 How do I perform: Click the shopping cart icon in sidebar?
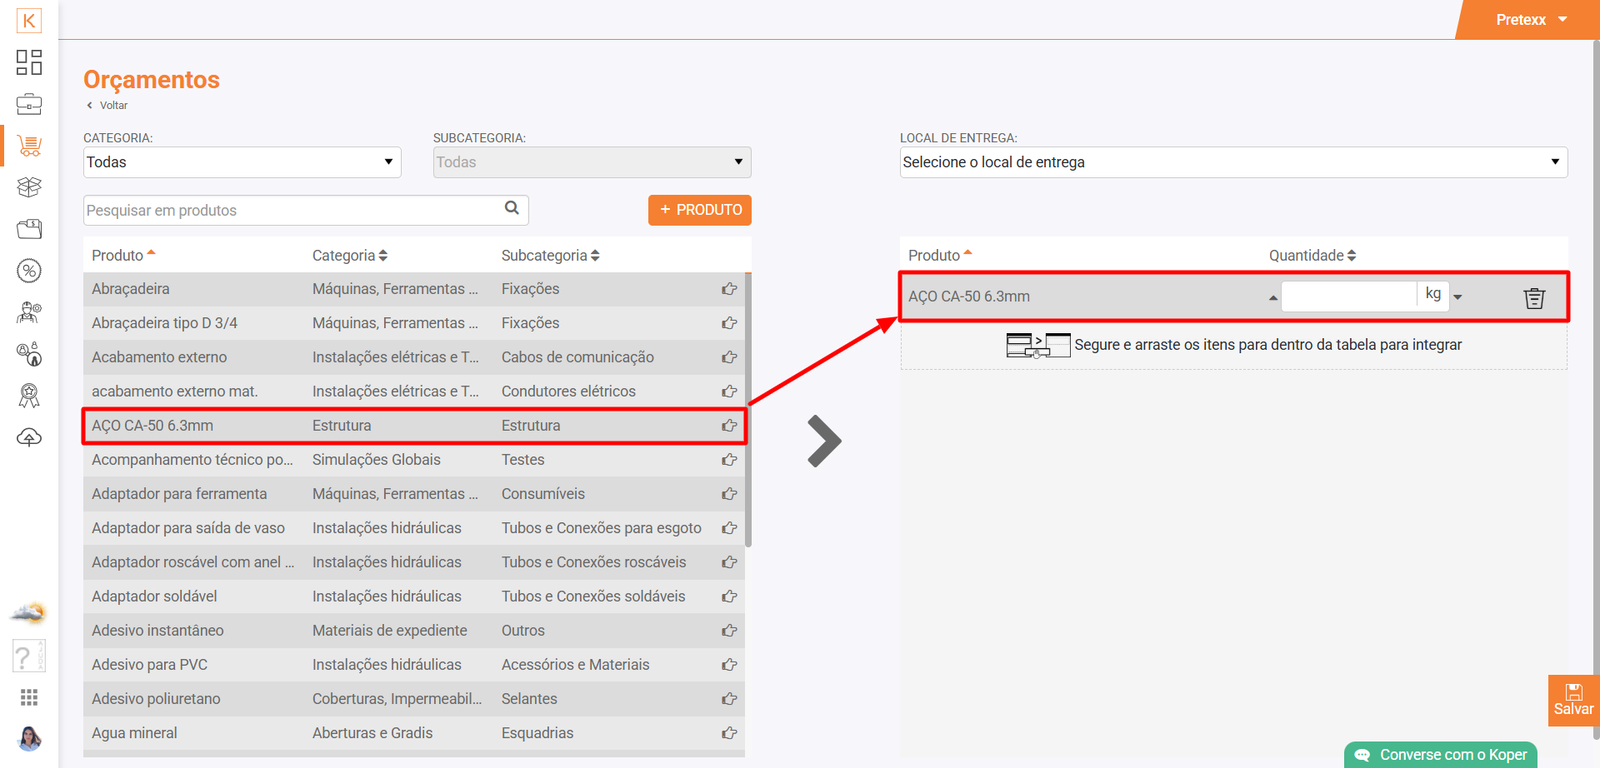tap(29, 146)
